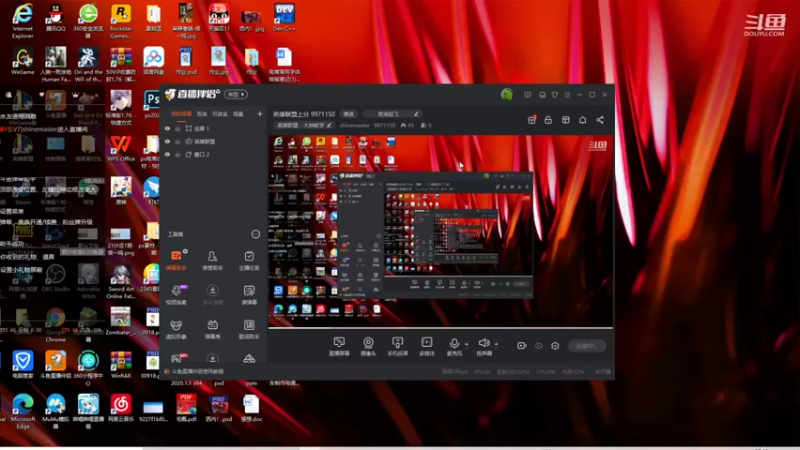The width and height of the screenshot is (800, 450).
Task: Open the notification bell icon
Action: (x=583, y=120)
